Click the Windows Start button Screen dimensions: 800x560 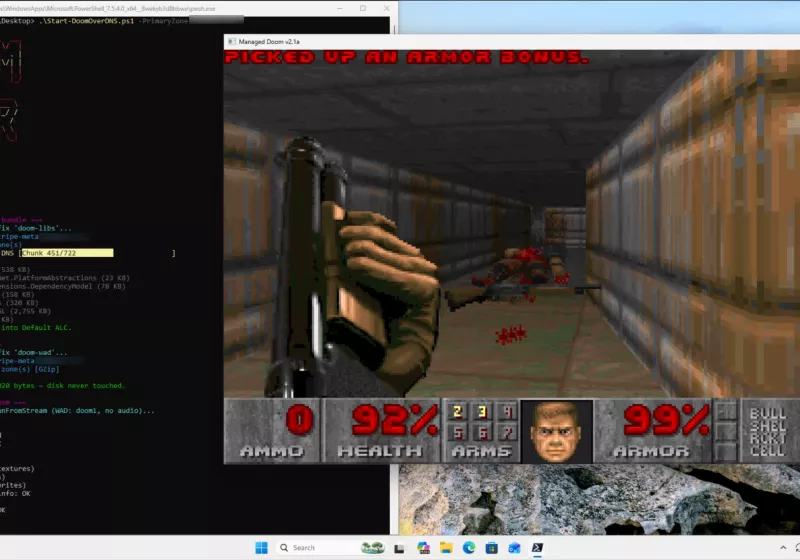[x=261, y=547]
